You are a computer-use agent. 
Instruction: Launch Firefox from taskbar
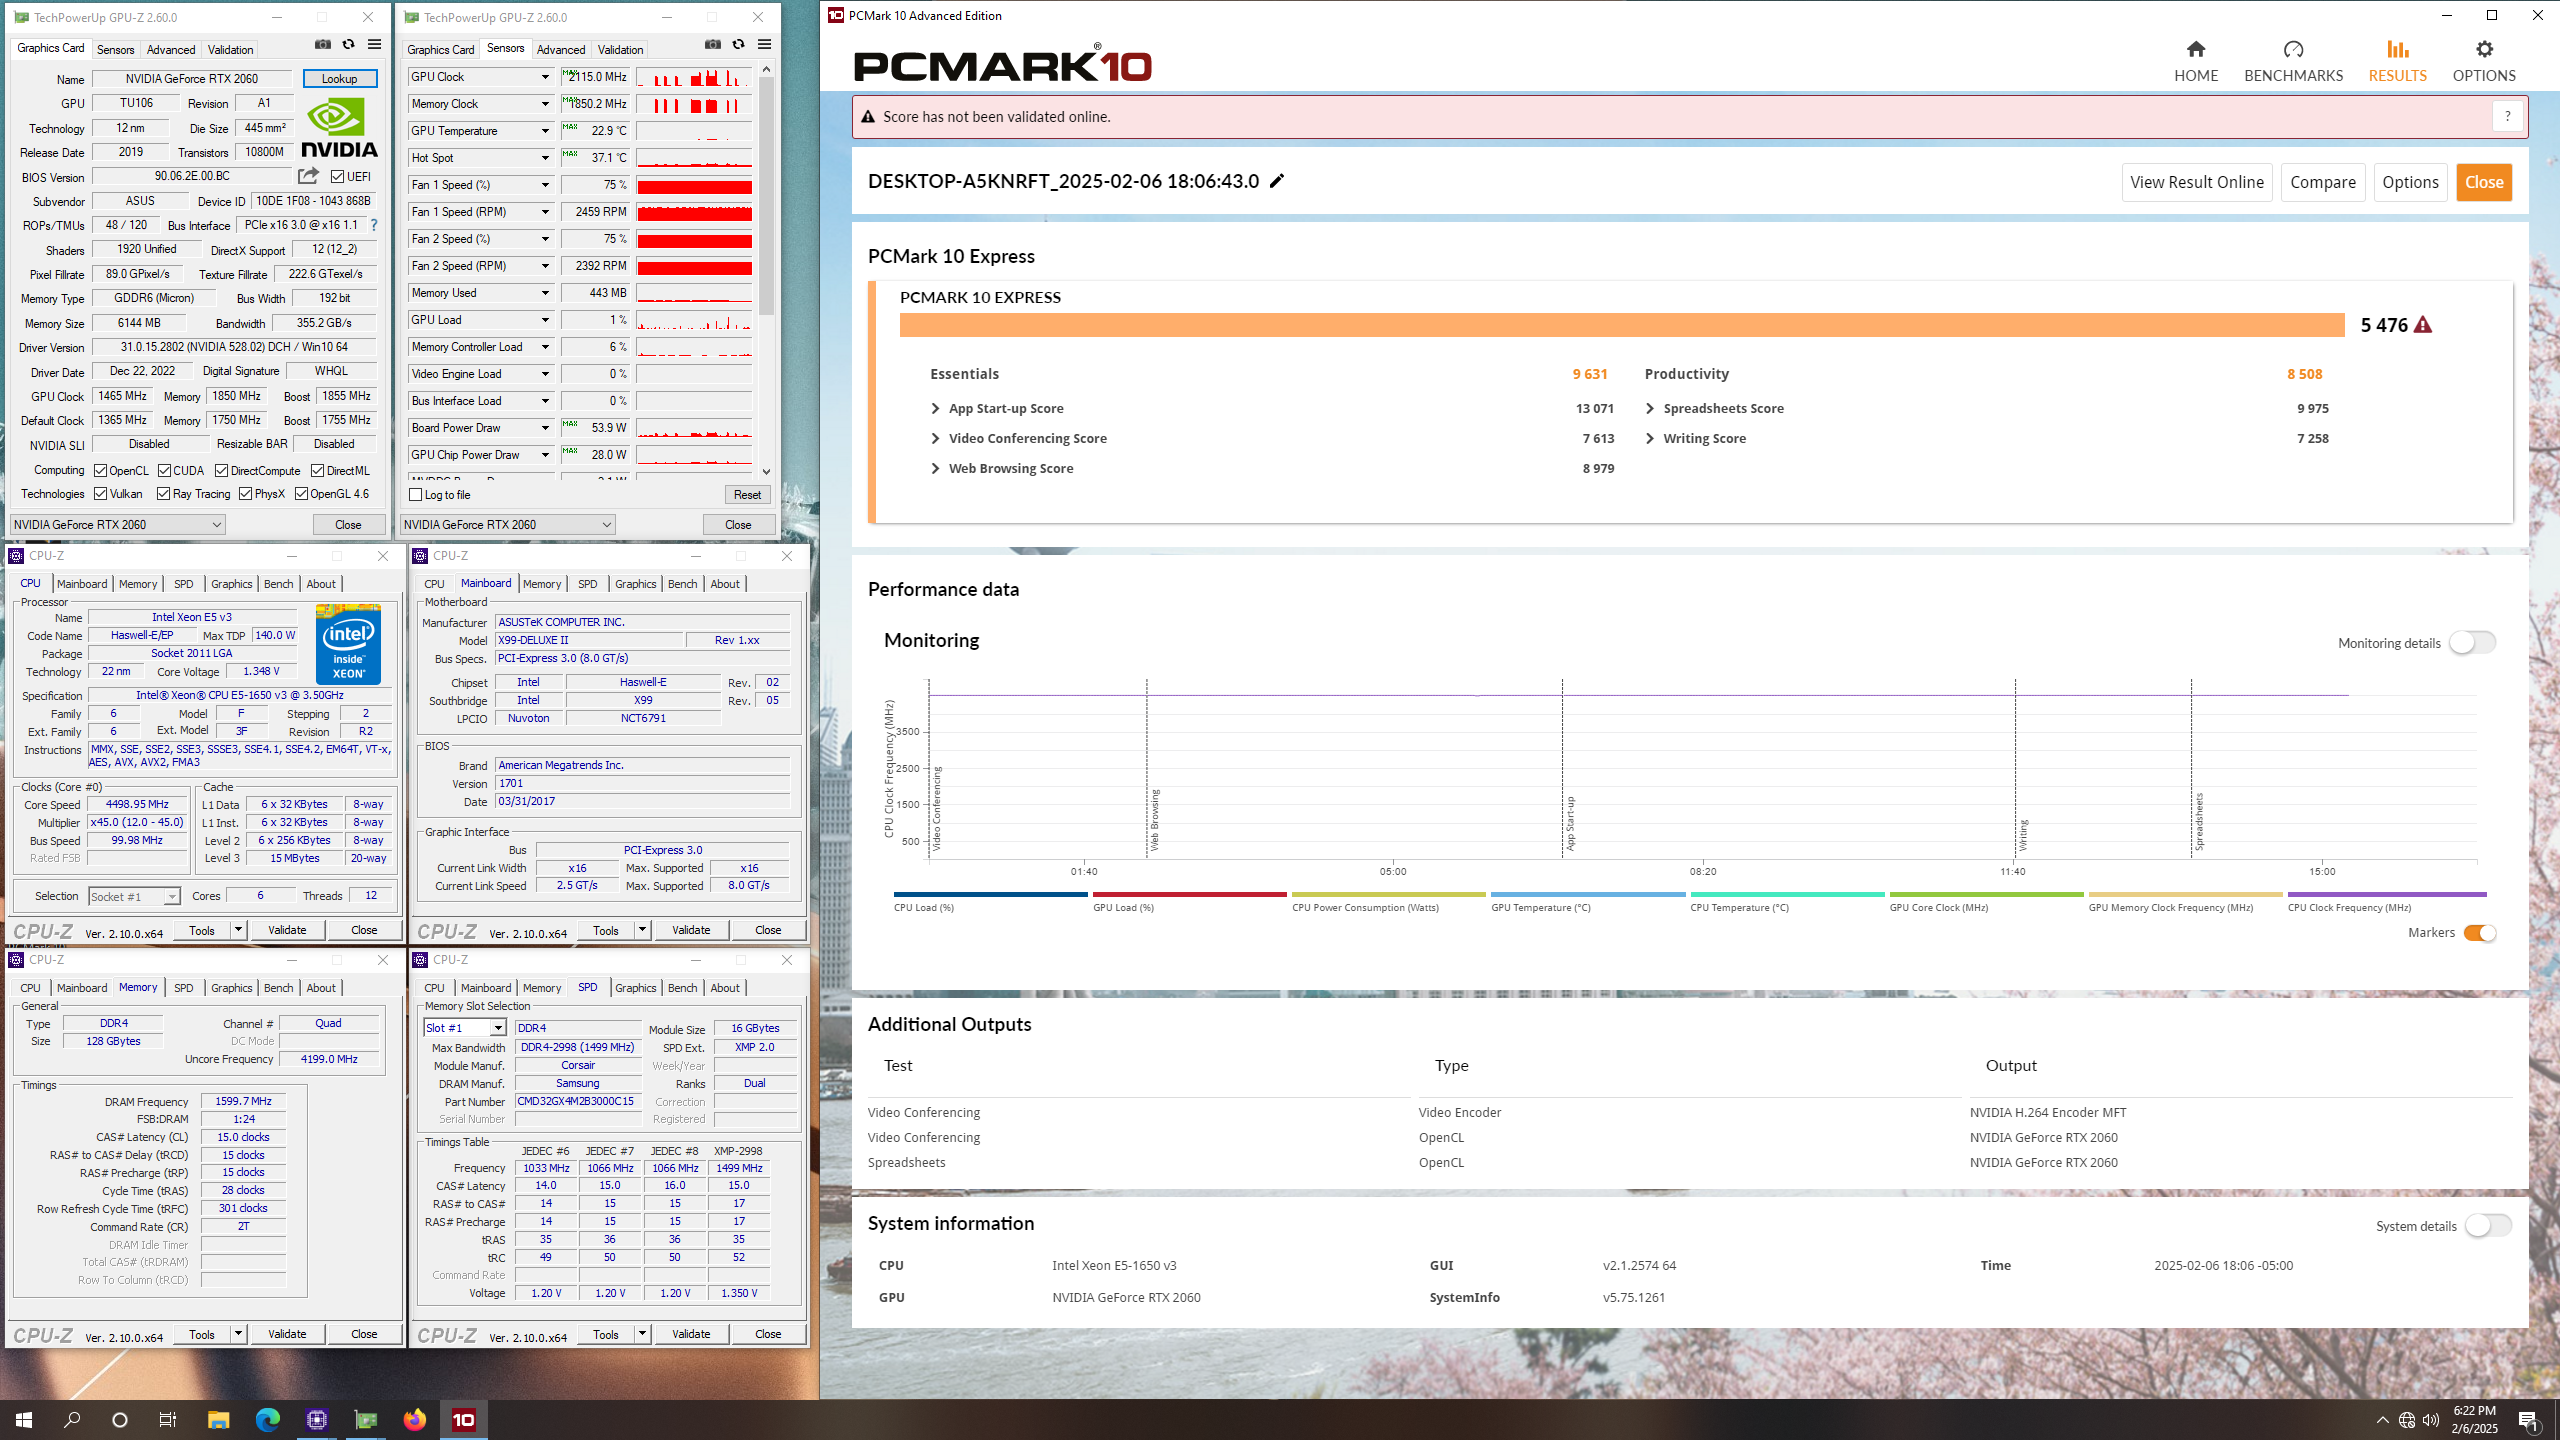tap(415, 1420)
